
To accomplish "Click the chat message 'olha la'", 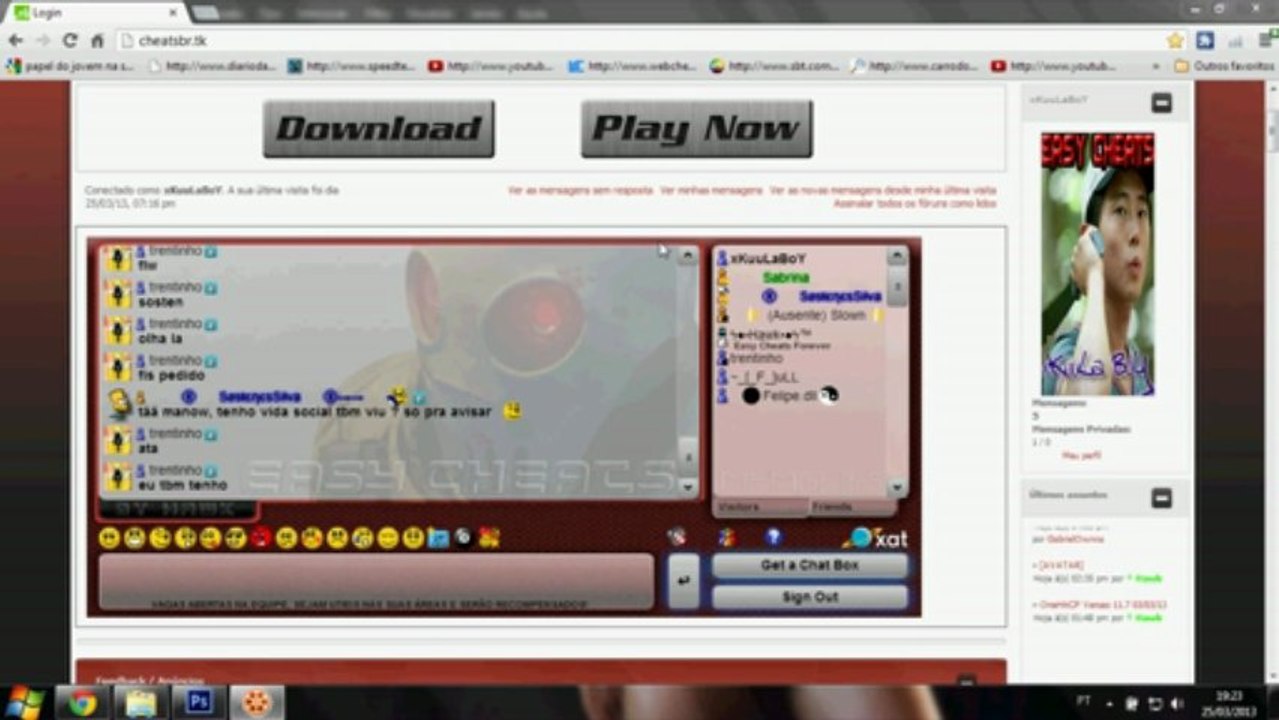I will pyautogui.click(x=159, y=339).
